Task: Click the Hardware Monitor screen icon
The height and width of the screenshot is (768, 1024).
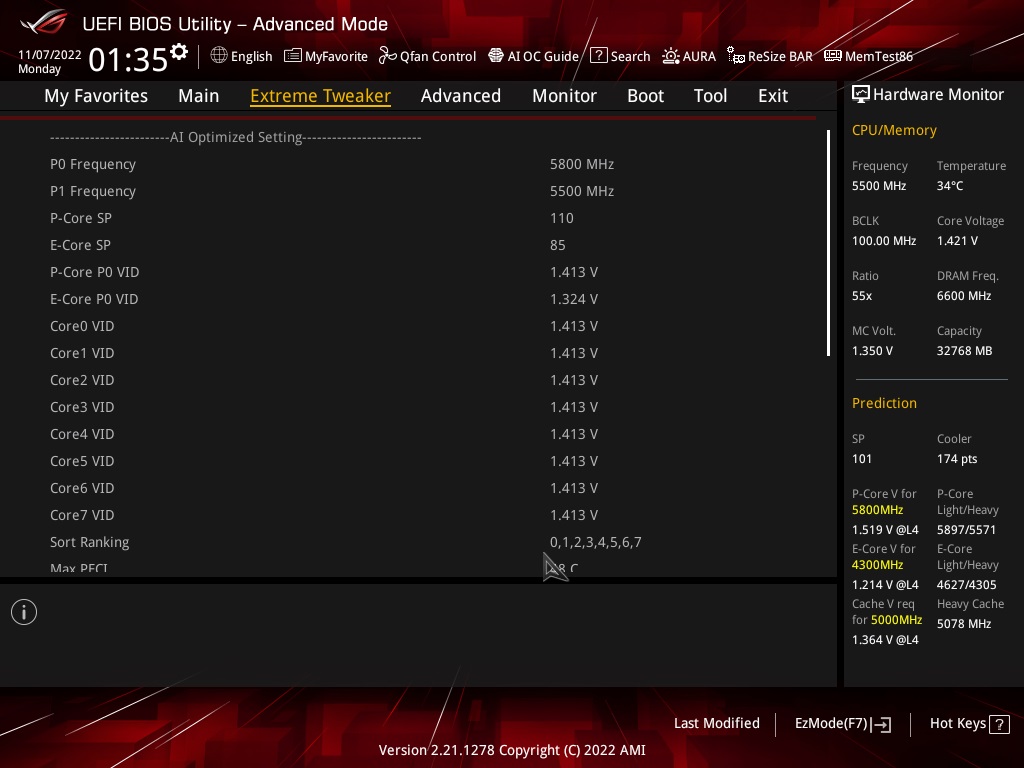Action: [861, 95]
